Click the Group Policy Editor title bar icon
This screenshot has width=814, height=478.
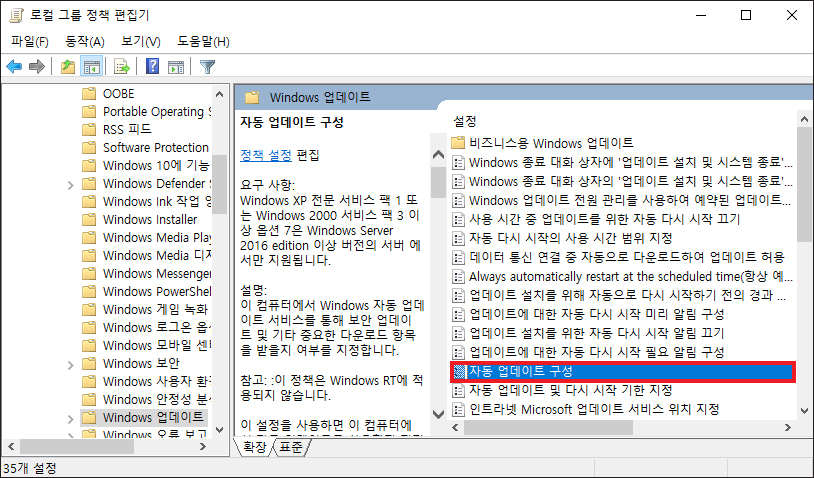tap(17, 15)
